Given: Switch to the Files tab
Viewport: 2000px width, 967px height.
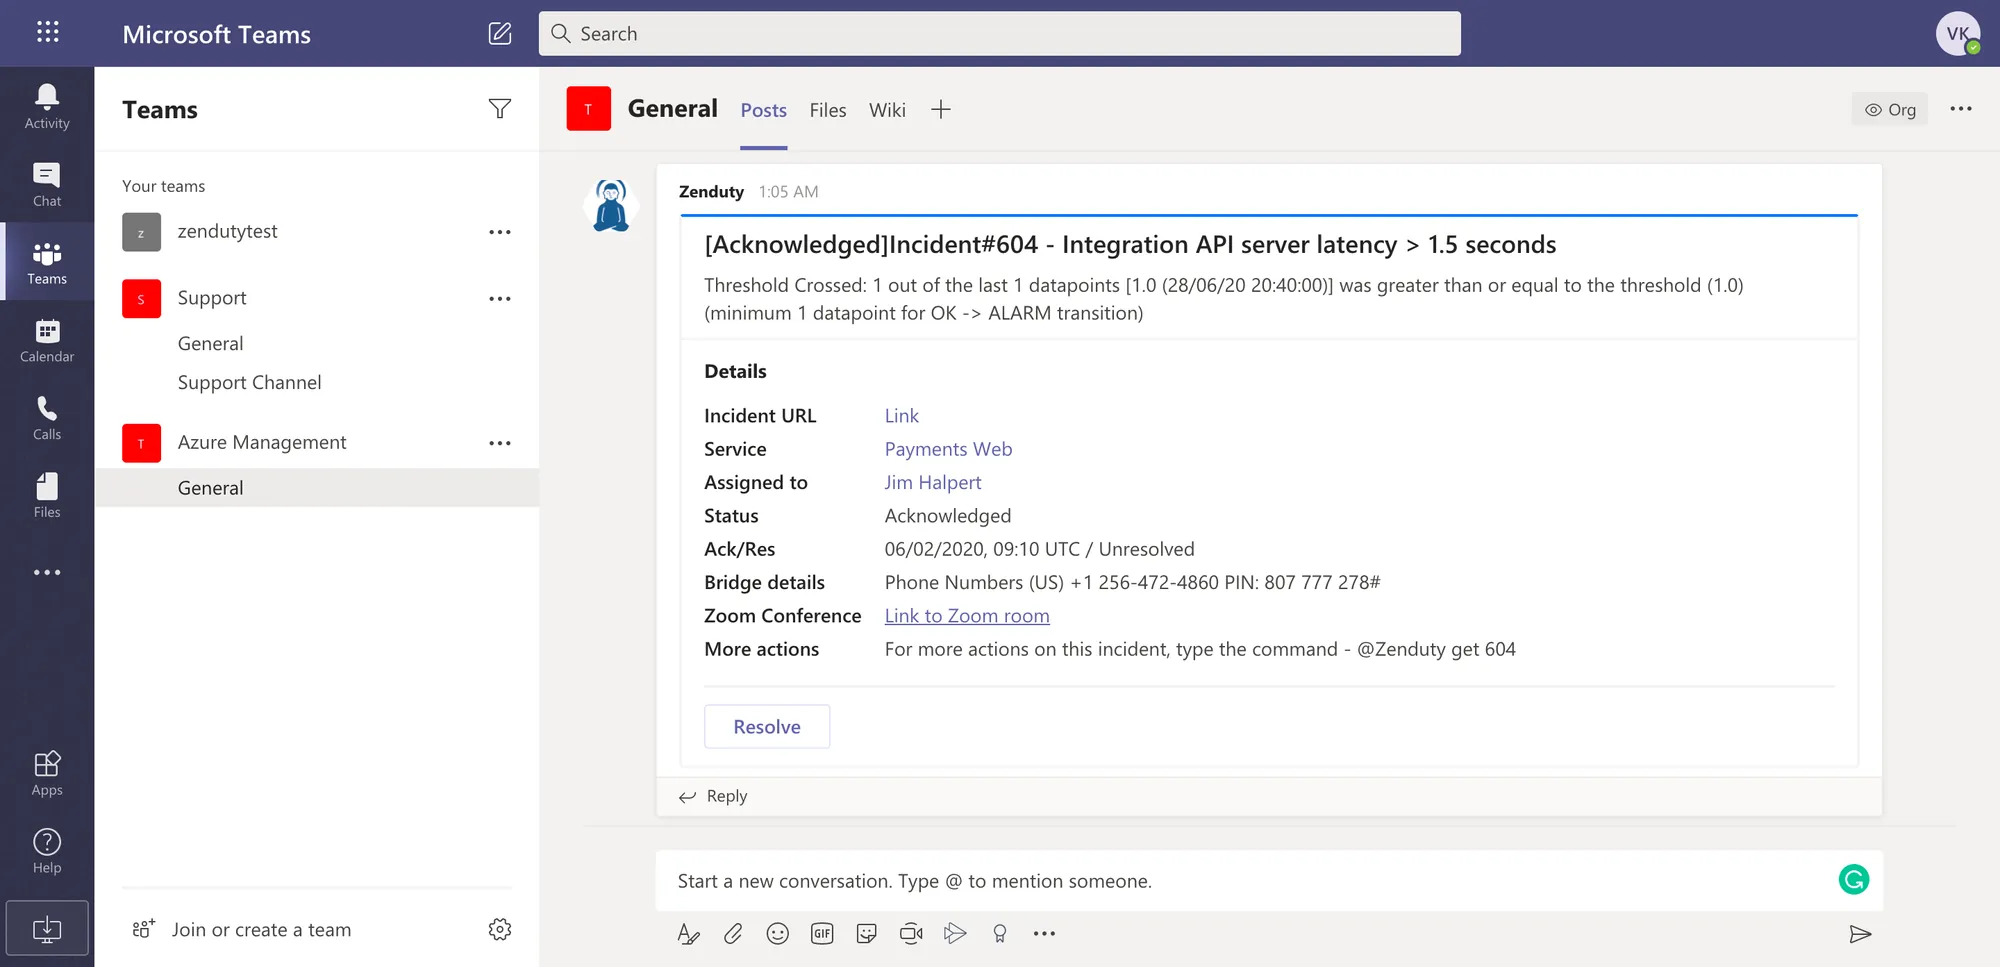Looking at the screenshot, I should point(828,110).
